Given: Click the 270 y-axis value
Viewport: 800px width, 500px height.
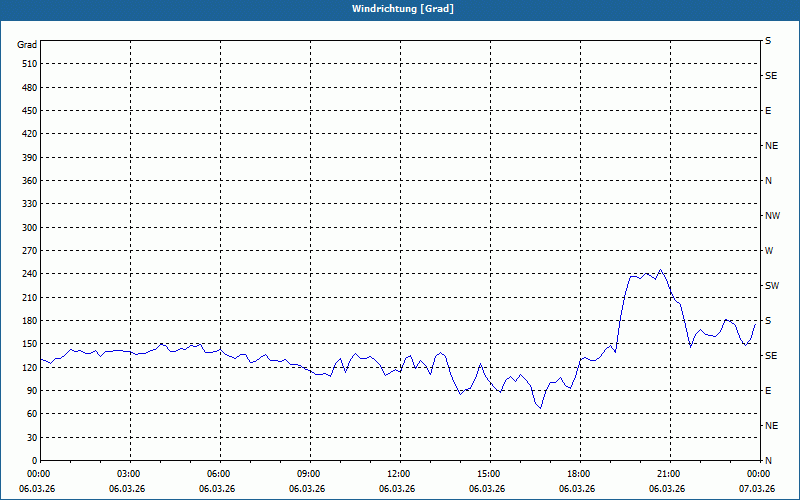Looking at the screenshot, I should [30, 251].
